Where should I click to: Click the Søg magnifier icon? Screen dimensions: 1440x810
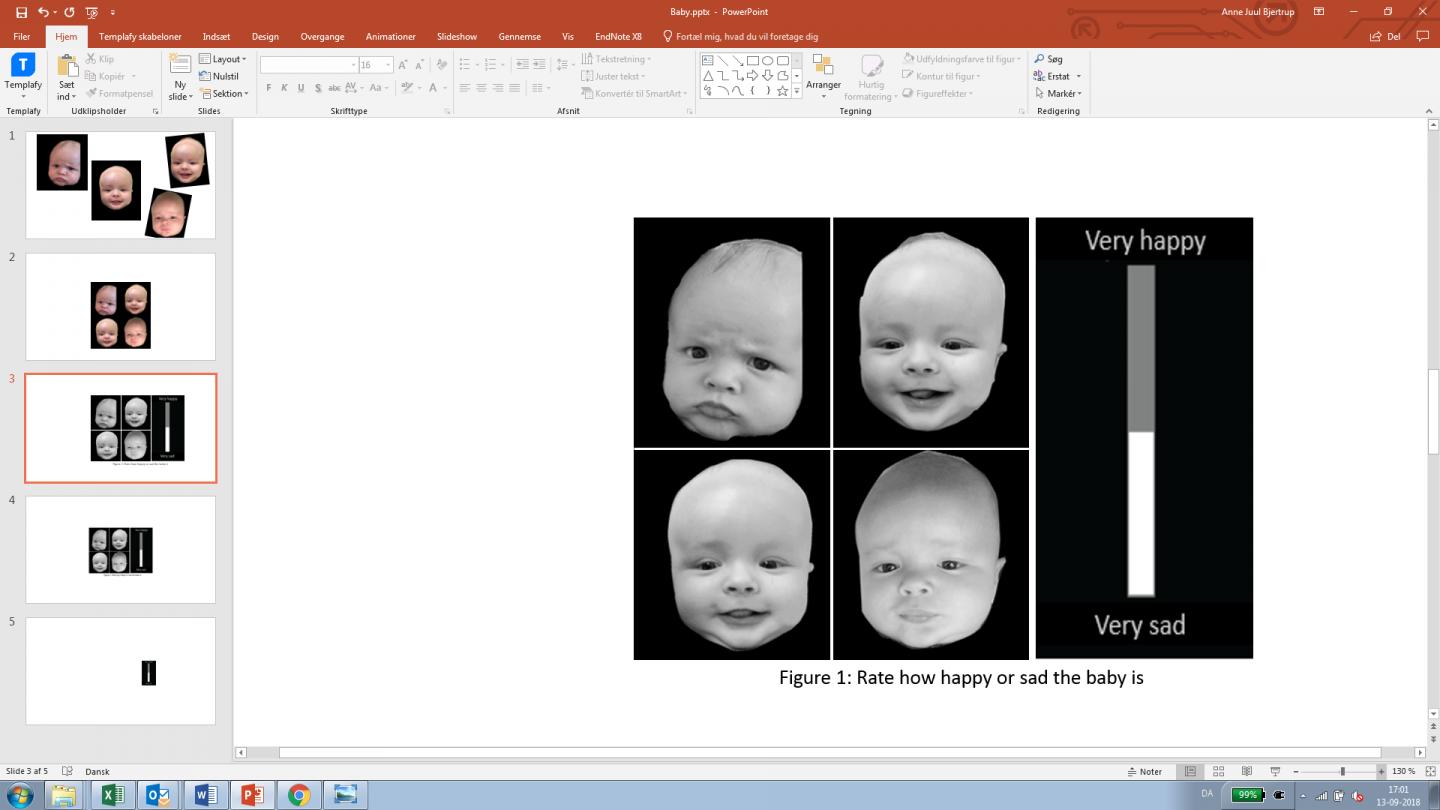click(x=1040, y=59)
